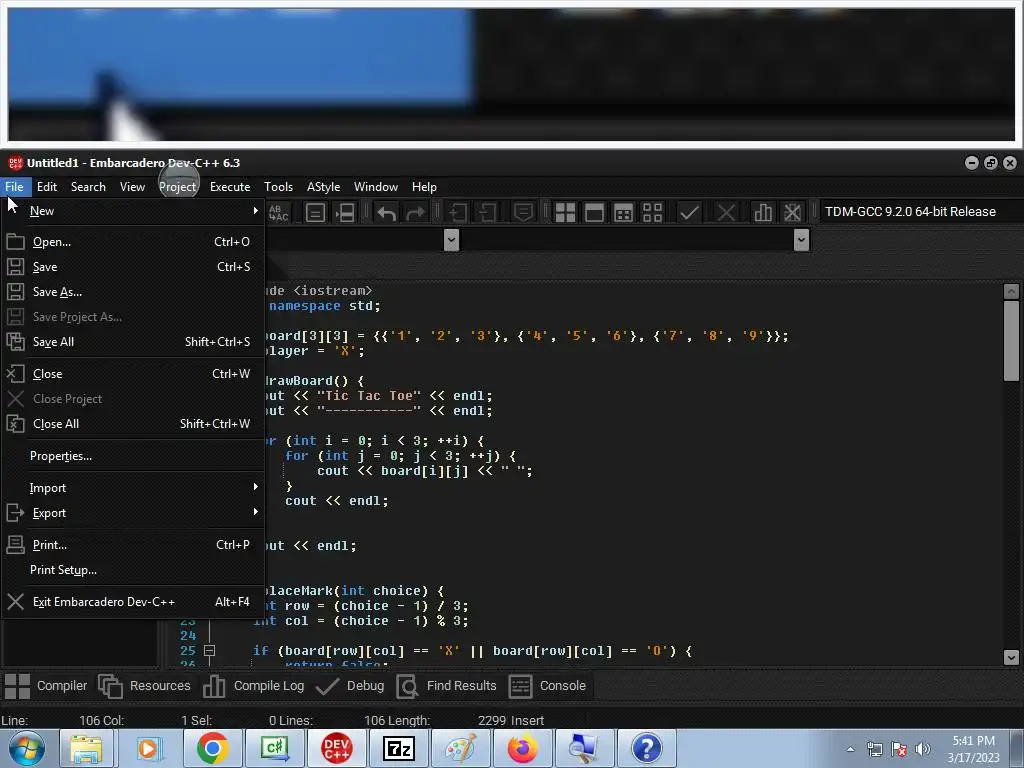Viewport: 1024px width, 768px height.
Task: Choose Save As... menu entry
Action: (x=133, y=292)
